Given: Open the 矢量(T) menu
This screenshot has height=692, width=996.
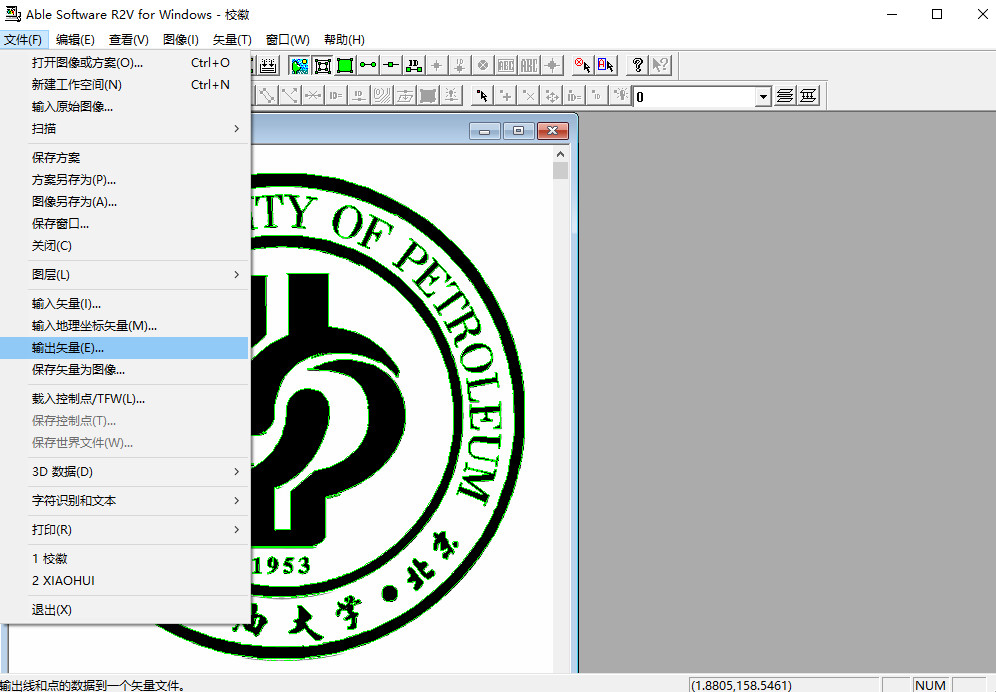Looking at the screenshot, I should coord(232,39).
